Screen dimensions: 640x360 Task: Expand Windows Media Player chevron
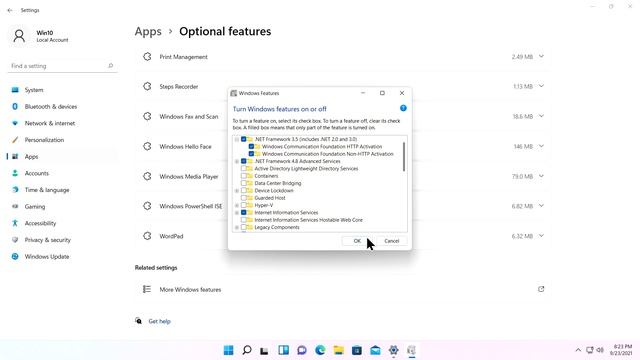pos(541,176)
